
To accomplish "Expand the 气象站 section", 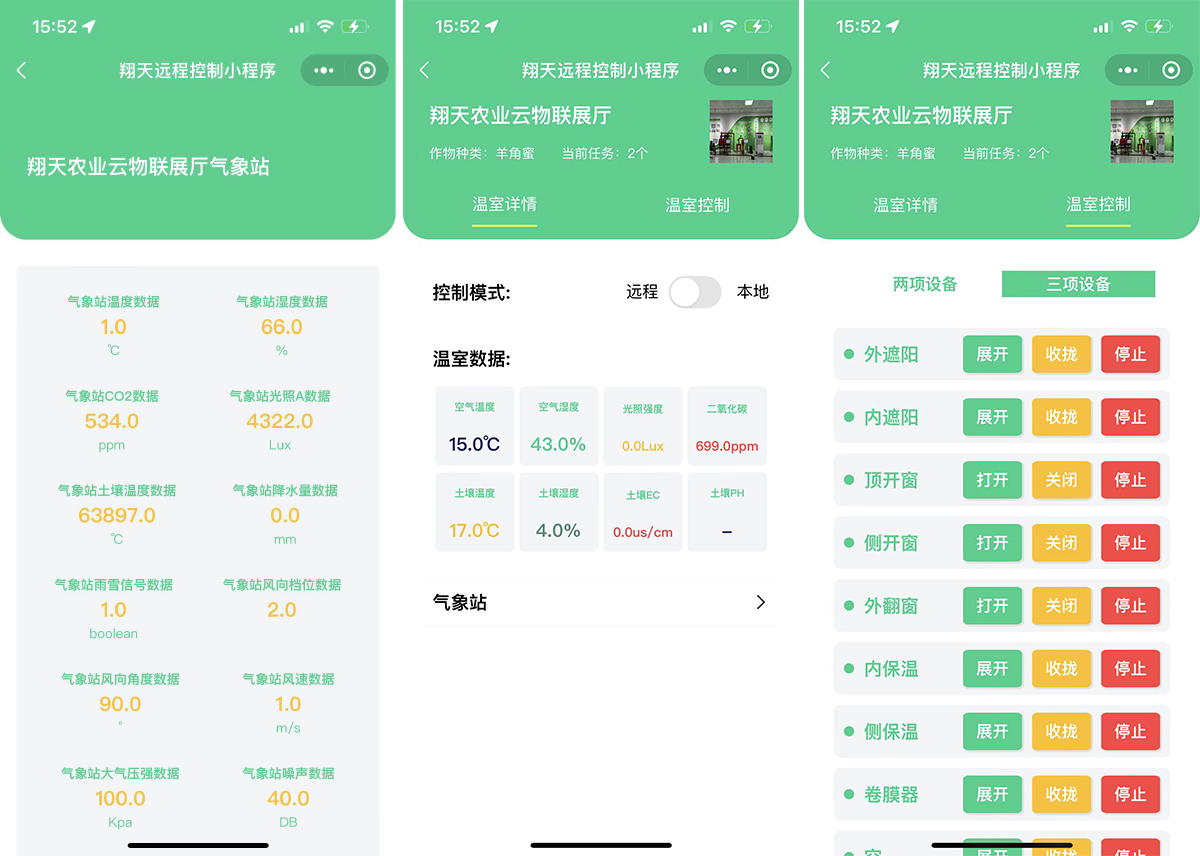I will [x=600, y=602].
